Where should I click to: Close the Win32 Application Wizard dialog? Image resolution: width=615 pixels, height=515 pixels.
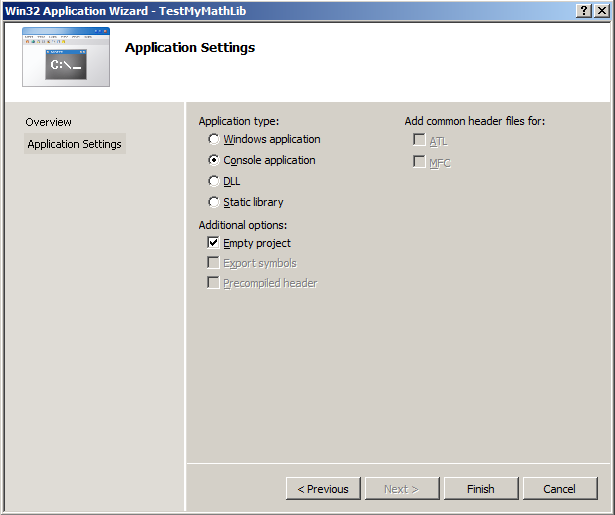coord(601,10)
